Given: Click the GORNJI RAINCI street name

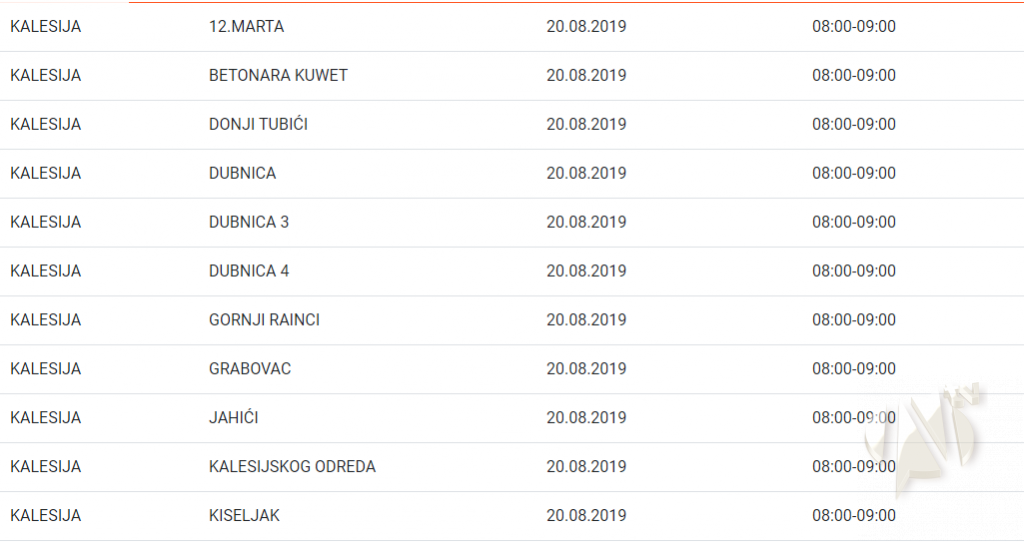Looking at the screenshot, I should 264,320.
